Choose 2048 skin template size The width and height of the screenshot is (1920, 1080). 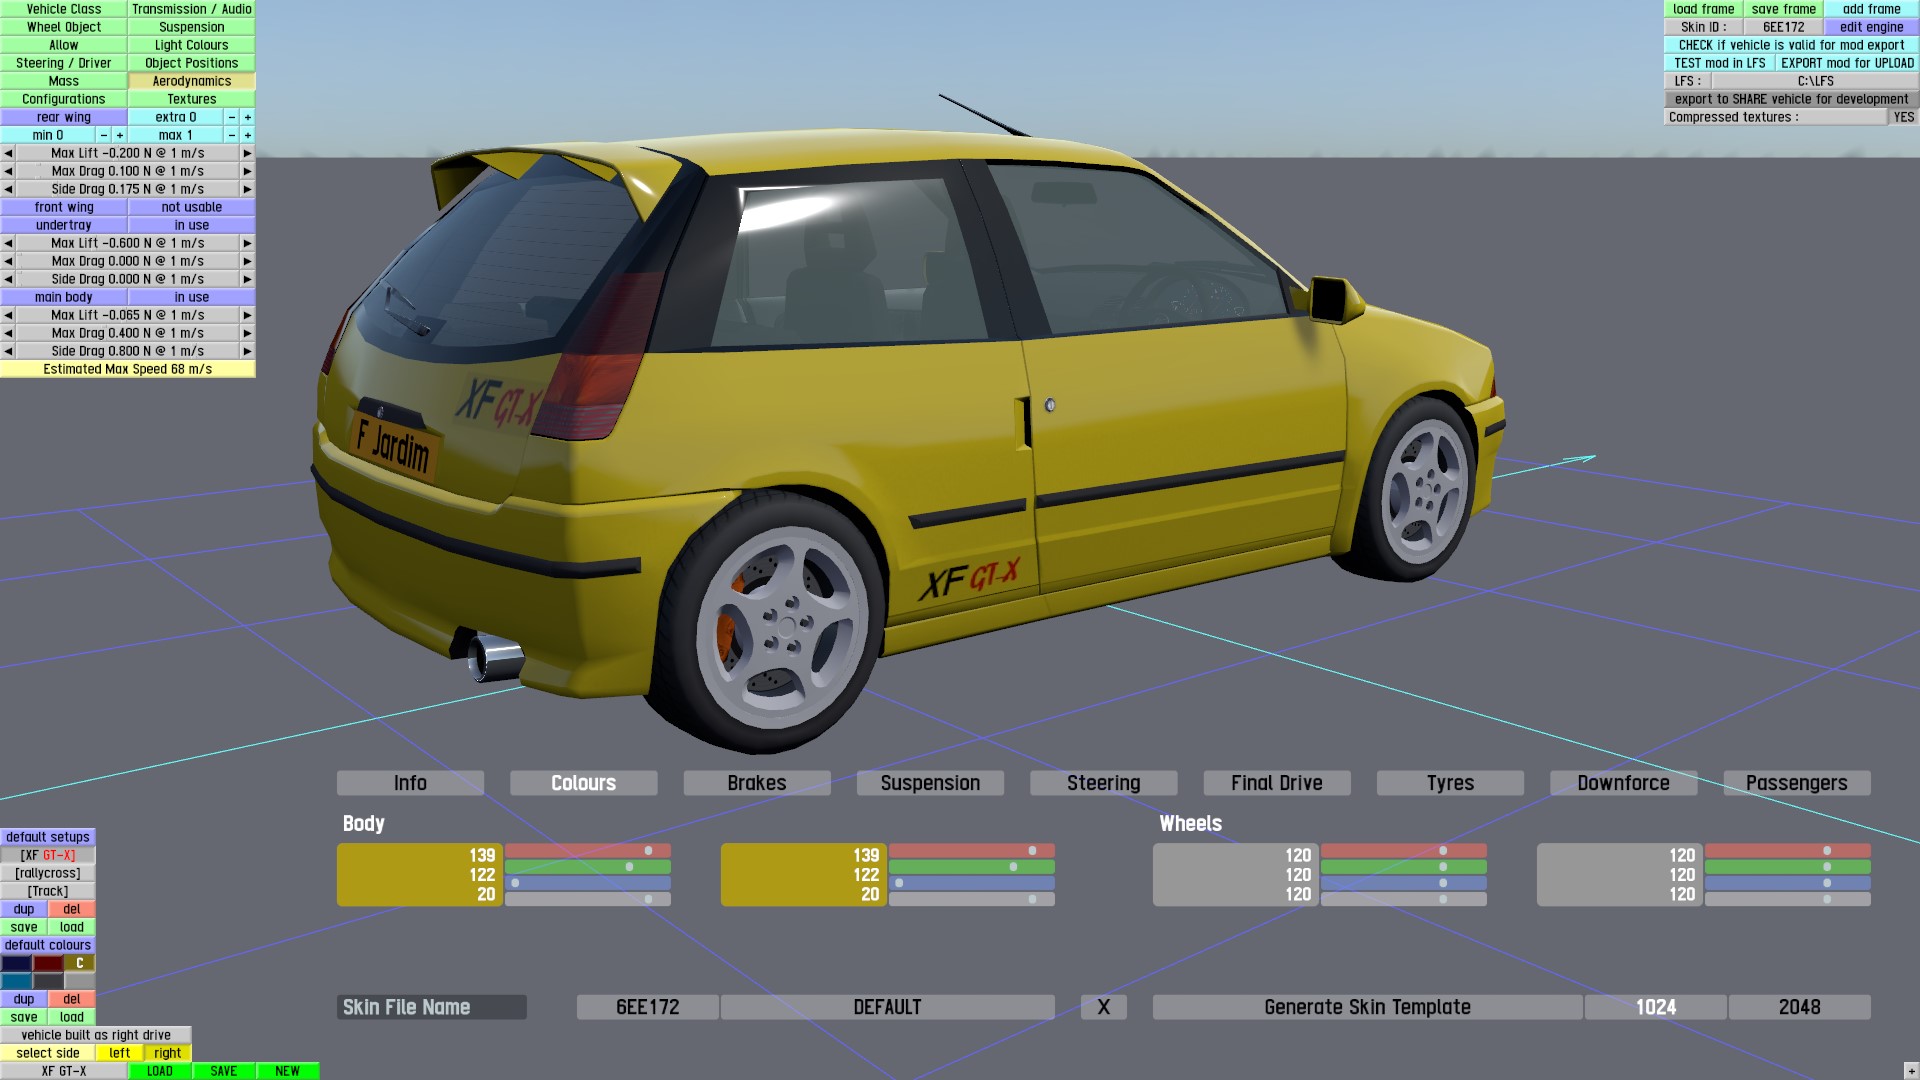tap(1799, 1007)
